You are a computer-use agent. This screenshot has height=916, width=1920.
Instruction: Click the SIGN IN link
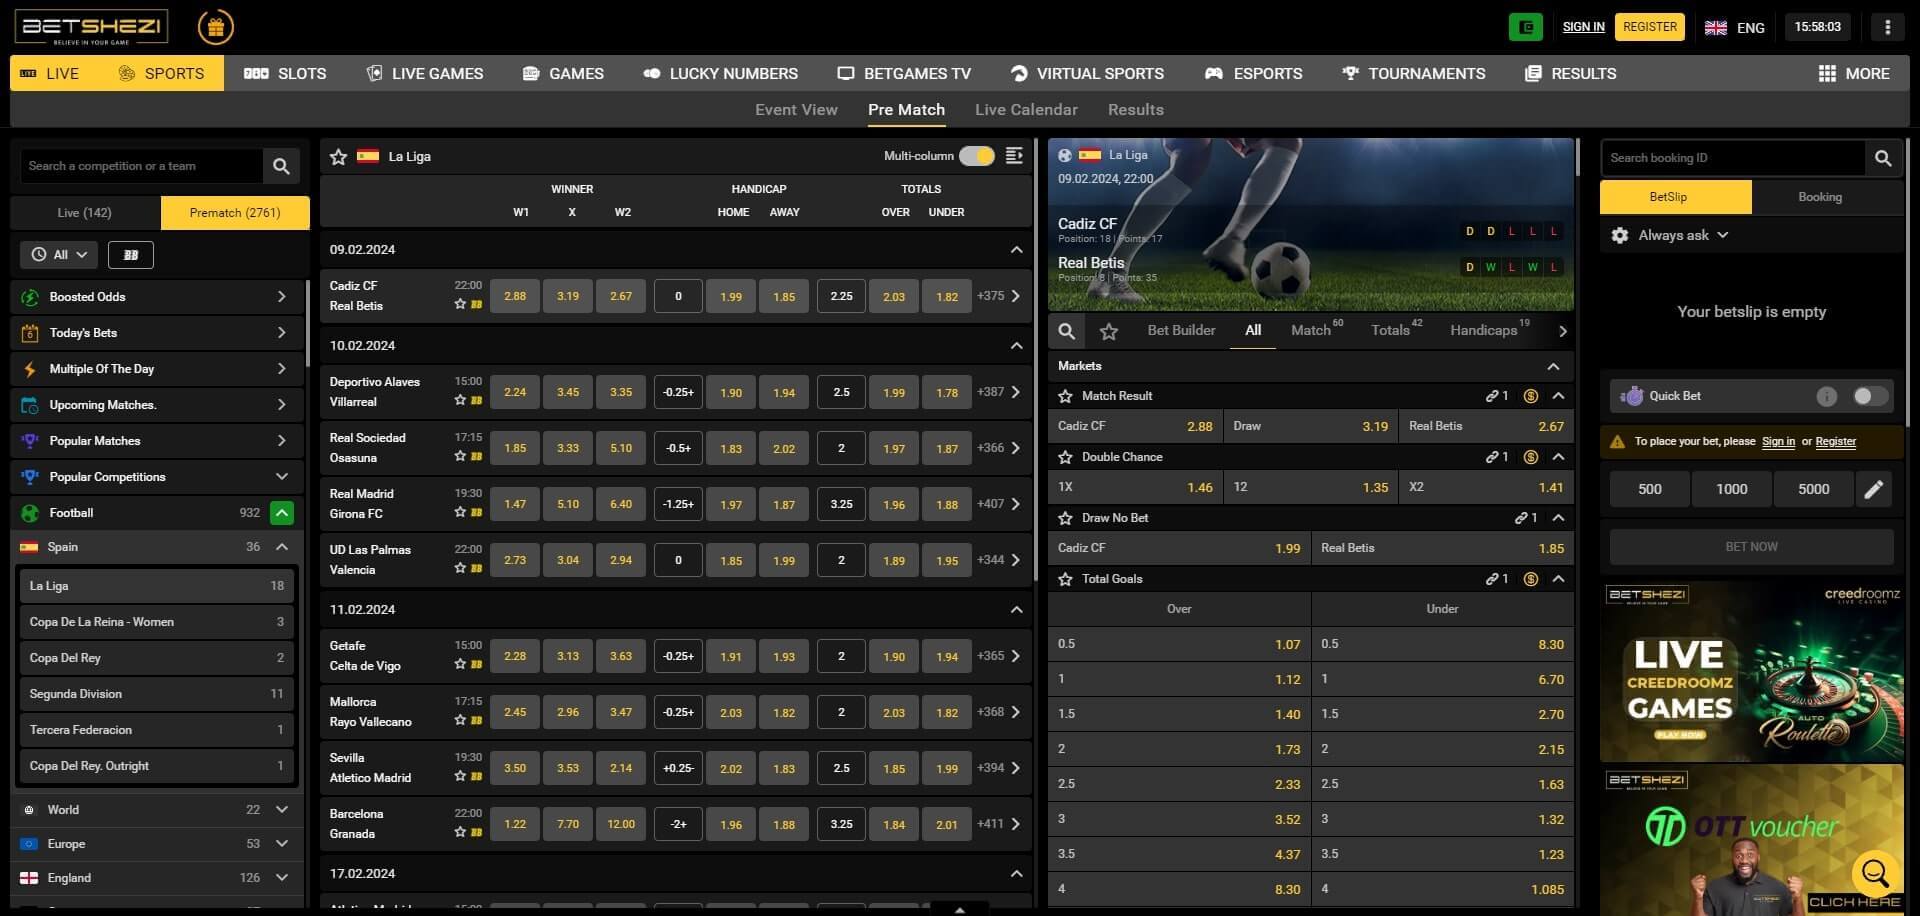[1583, 27]
